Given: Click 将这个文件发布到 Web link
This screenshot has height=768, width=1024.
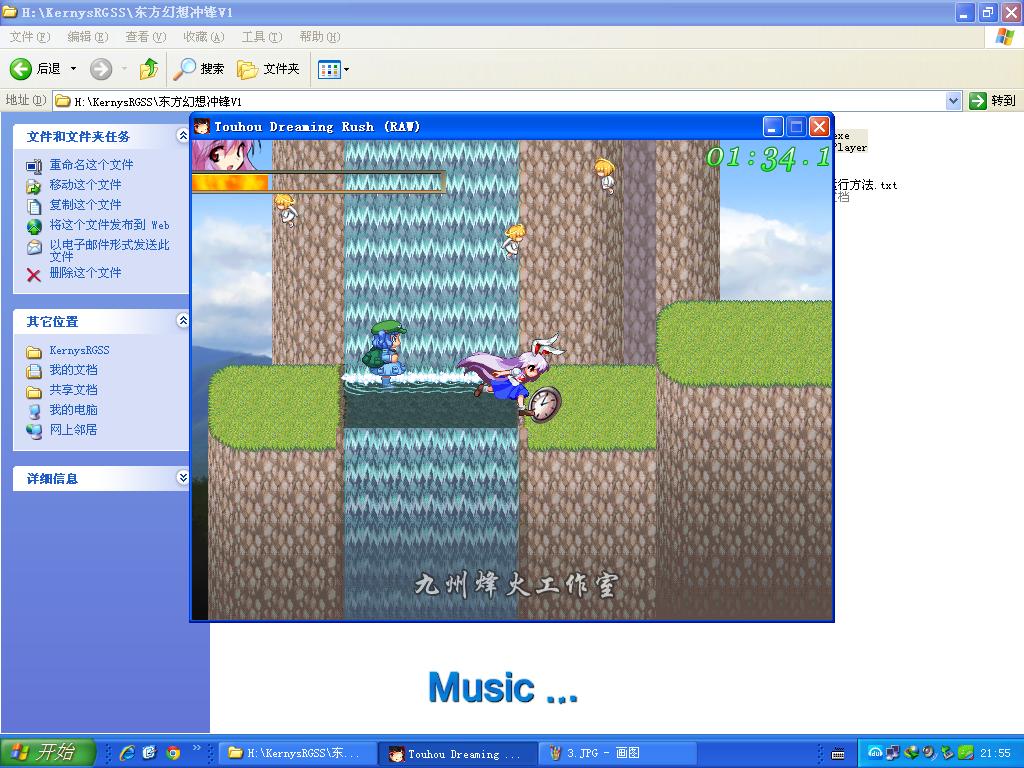Looking at the screenshot, I should point(109,225).
